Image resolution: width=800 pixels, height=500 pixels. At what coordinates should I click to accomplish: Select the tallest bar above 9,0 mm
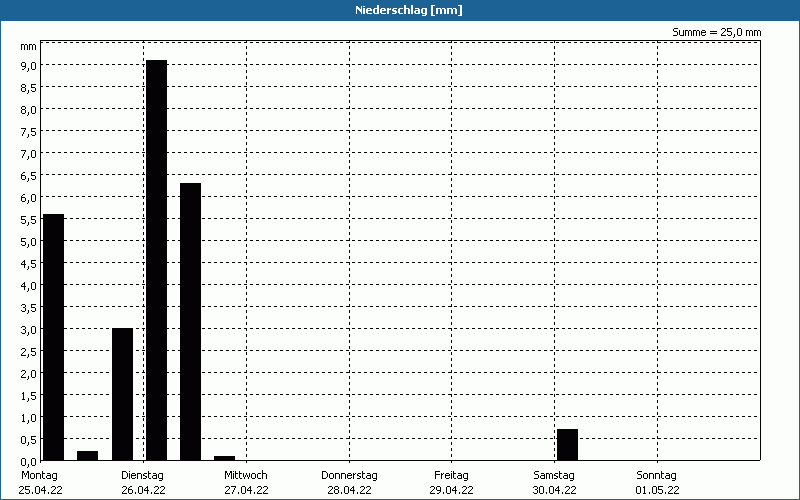(x=157, y=260)
